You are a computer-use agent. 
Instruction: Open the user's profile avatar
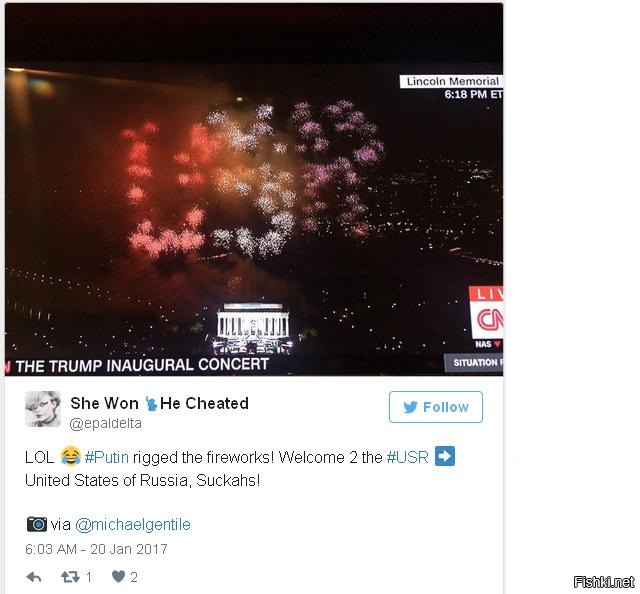tap(43, 409)
